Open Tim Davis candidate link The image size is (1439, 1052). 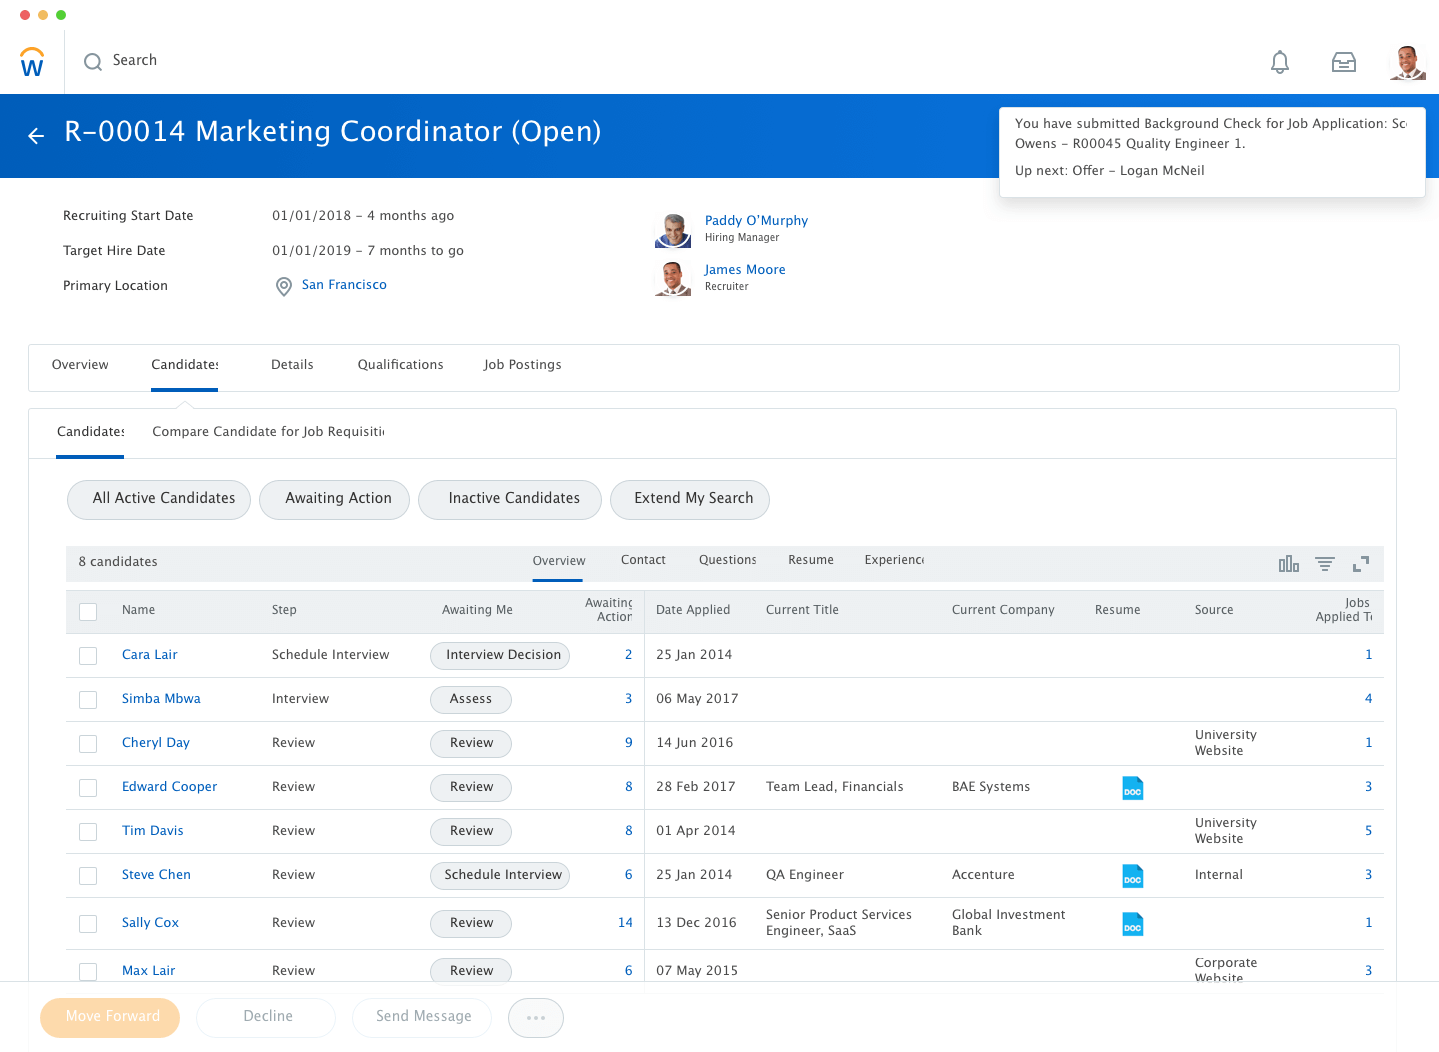[153, 831]
